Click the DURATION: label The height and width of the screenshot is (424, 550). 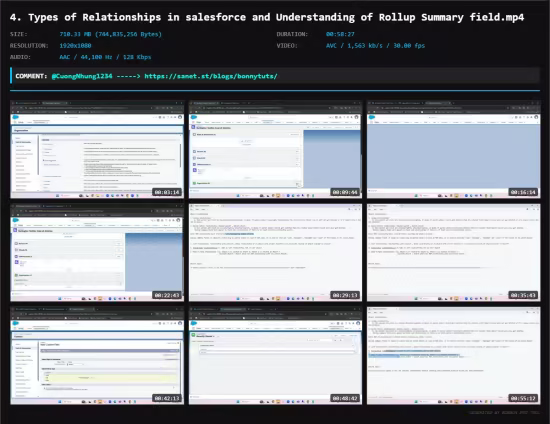tap(292, 34)
